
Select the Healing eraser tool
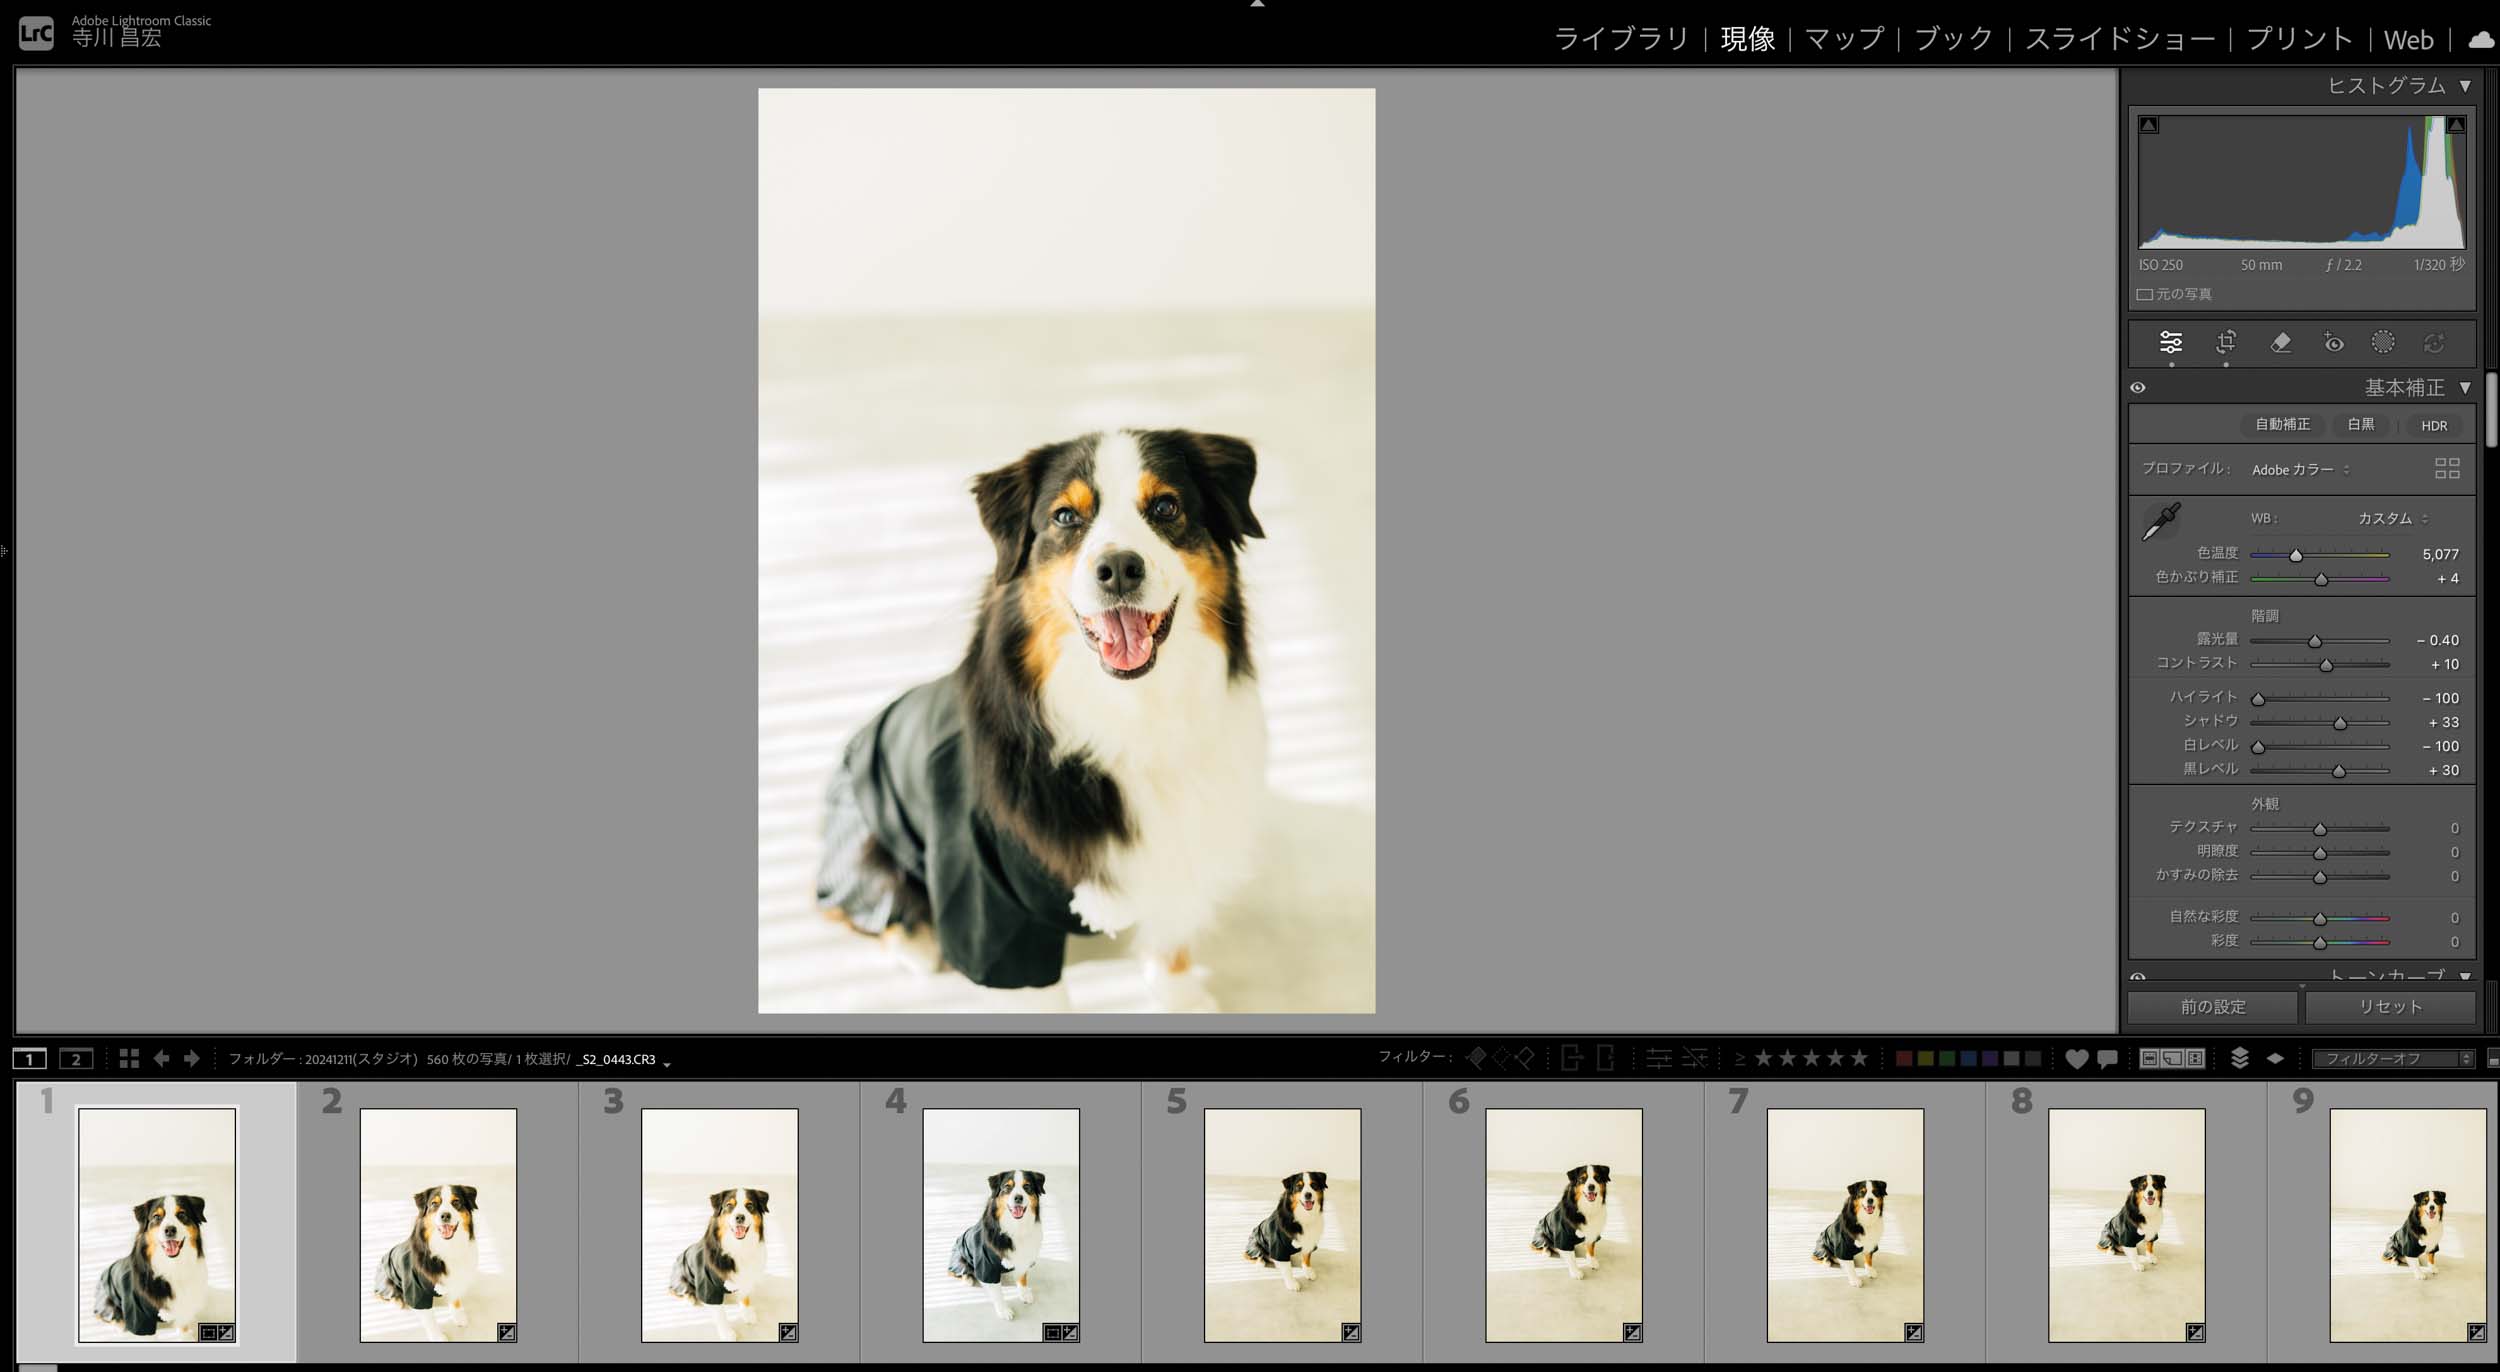[x=2280, y=343]
